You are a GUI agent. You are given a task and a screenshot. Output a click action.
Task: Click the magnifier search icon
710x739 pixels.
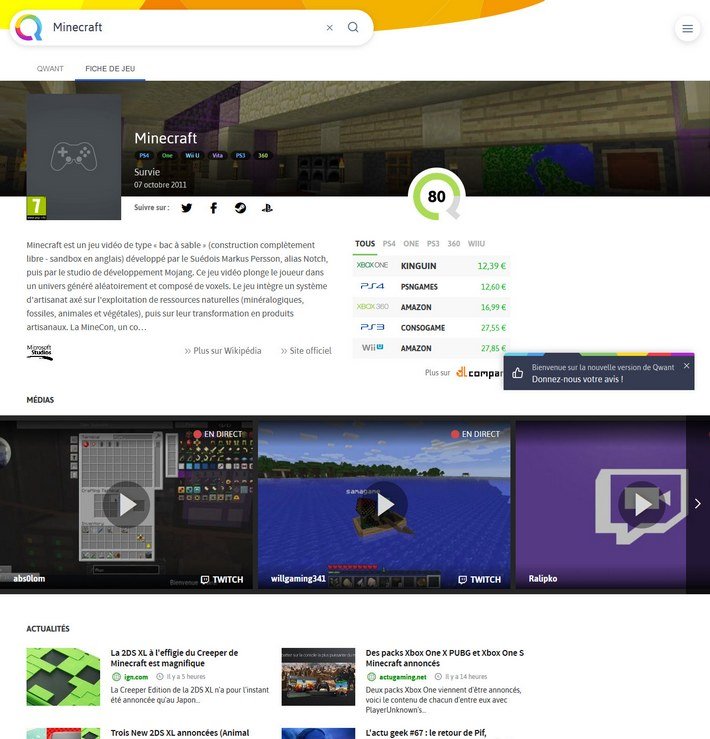353,27
